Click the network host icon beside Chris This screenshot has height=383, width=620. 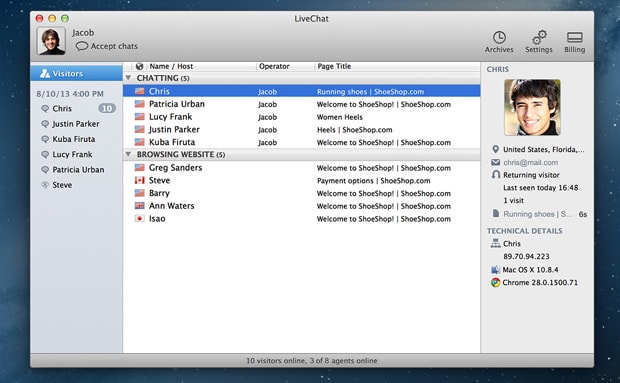click(495, 243)
